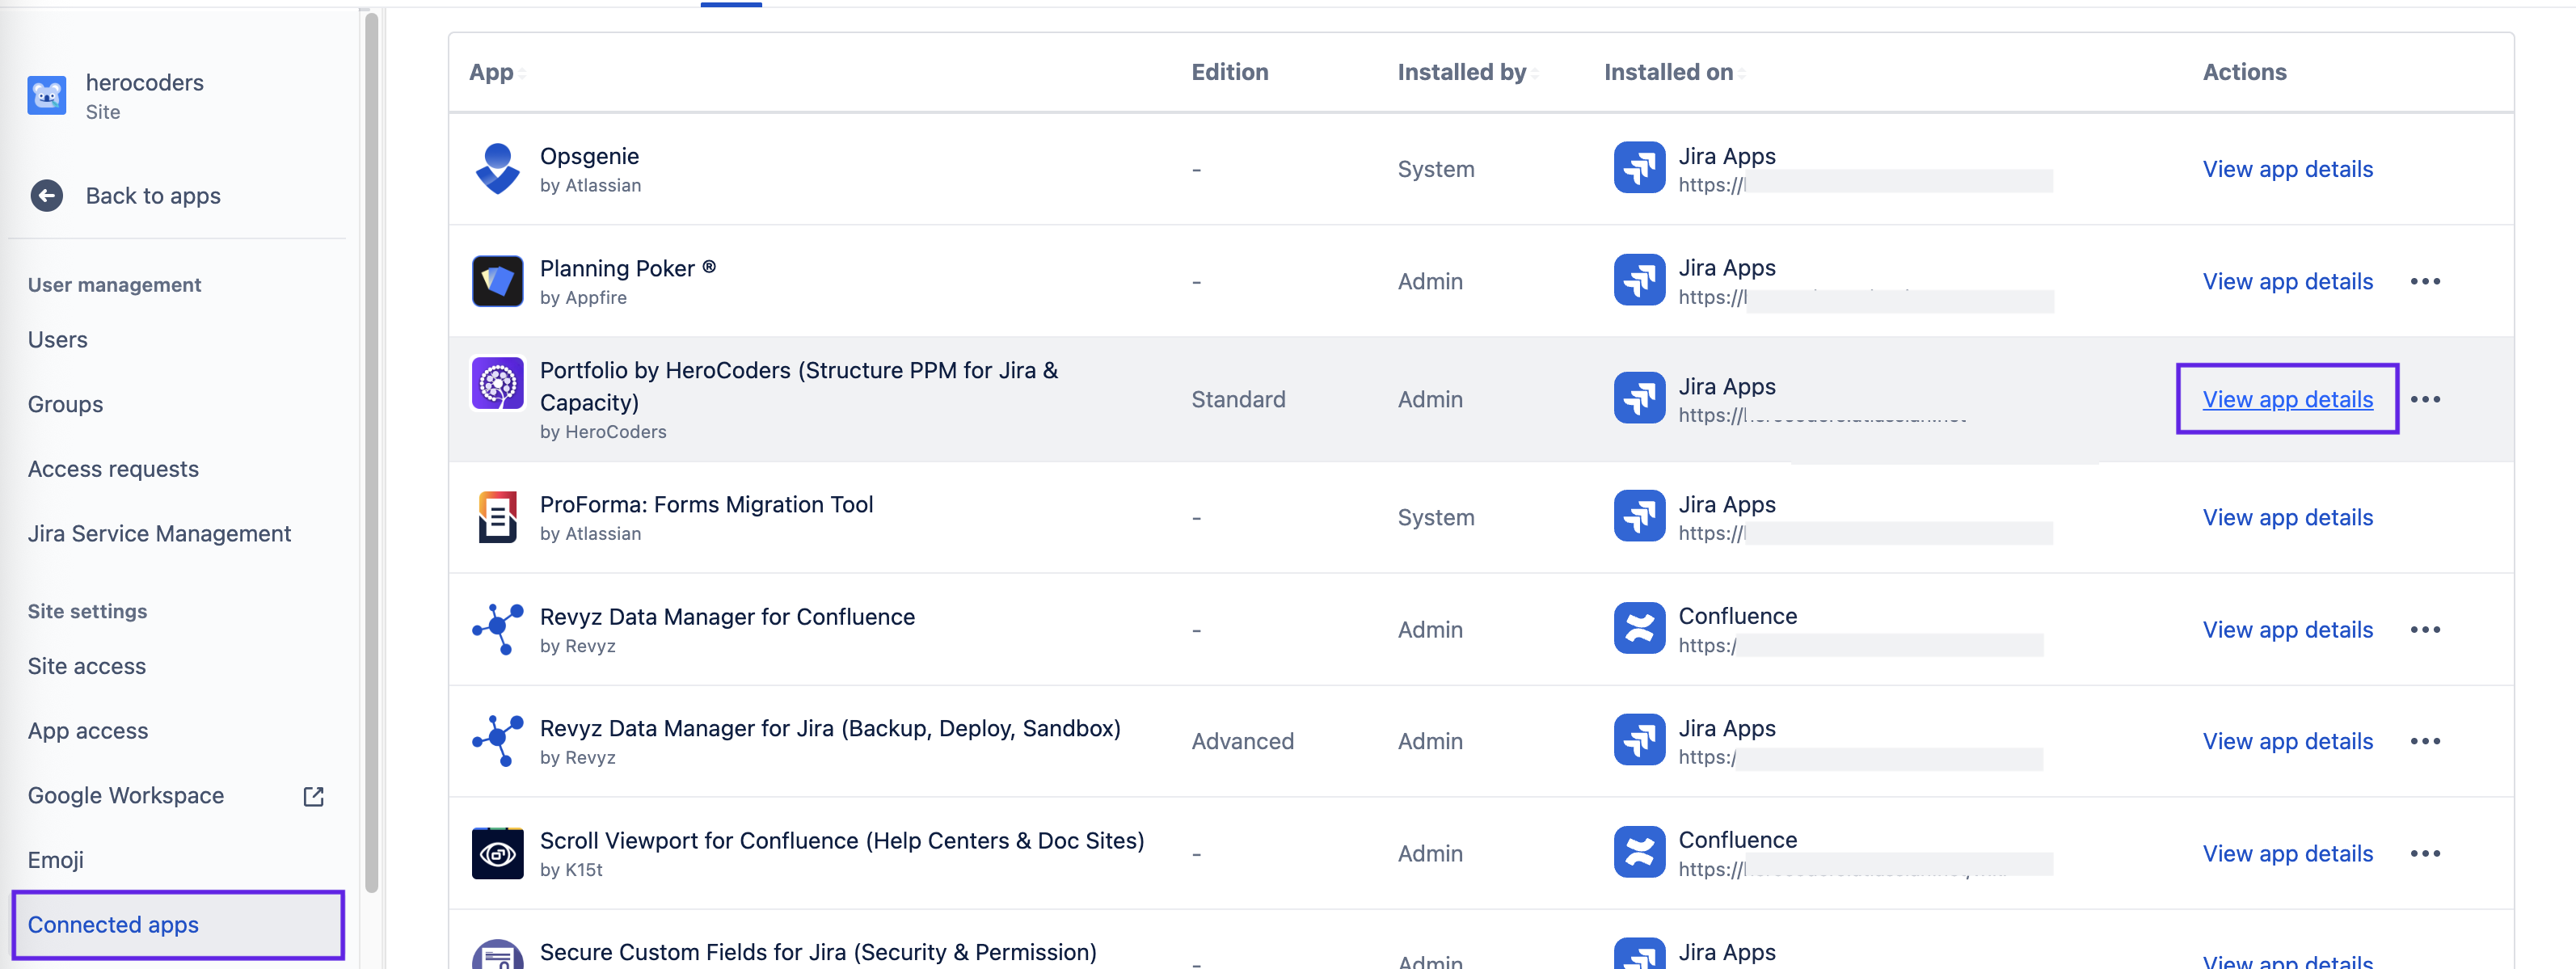Image resolution: width=2576 pixels, height=969 pixels.
Task: Click the herocoders site avatar icon
Action: pos(46,96)
